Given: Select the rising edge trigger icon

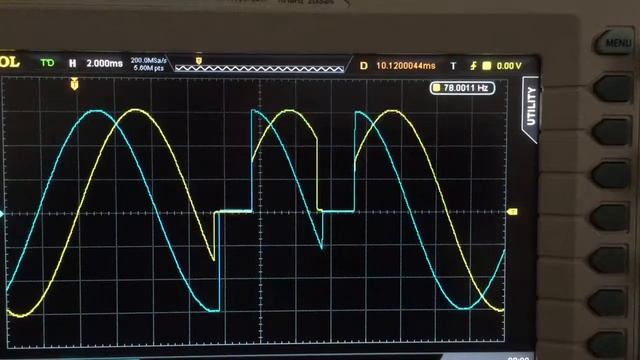Looking at the screenshot, I should click(x=473, y=65).
